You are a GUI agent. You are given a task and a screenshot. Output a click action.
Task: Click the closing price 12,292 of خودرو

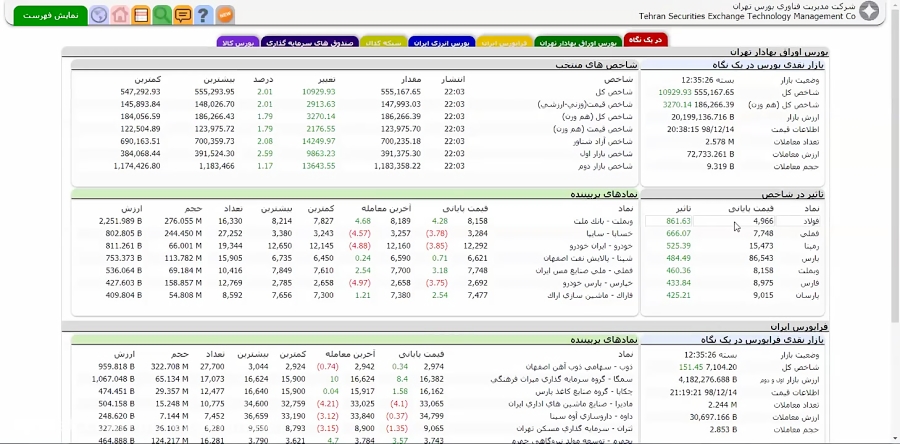476,246
